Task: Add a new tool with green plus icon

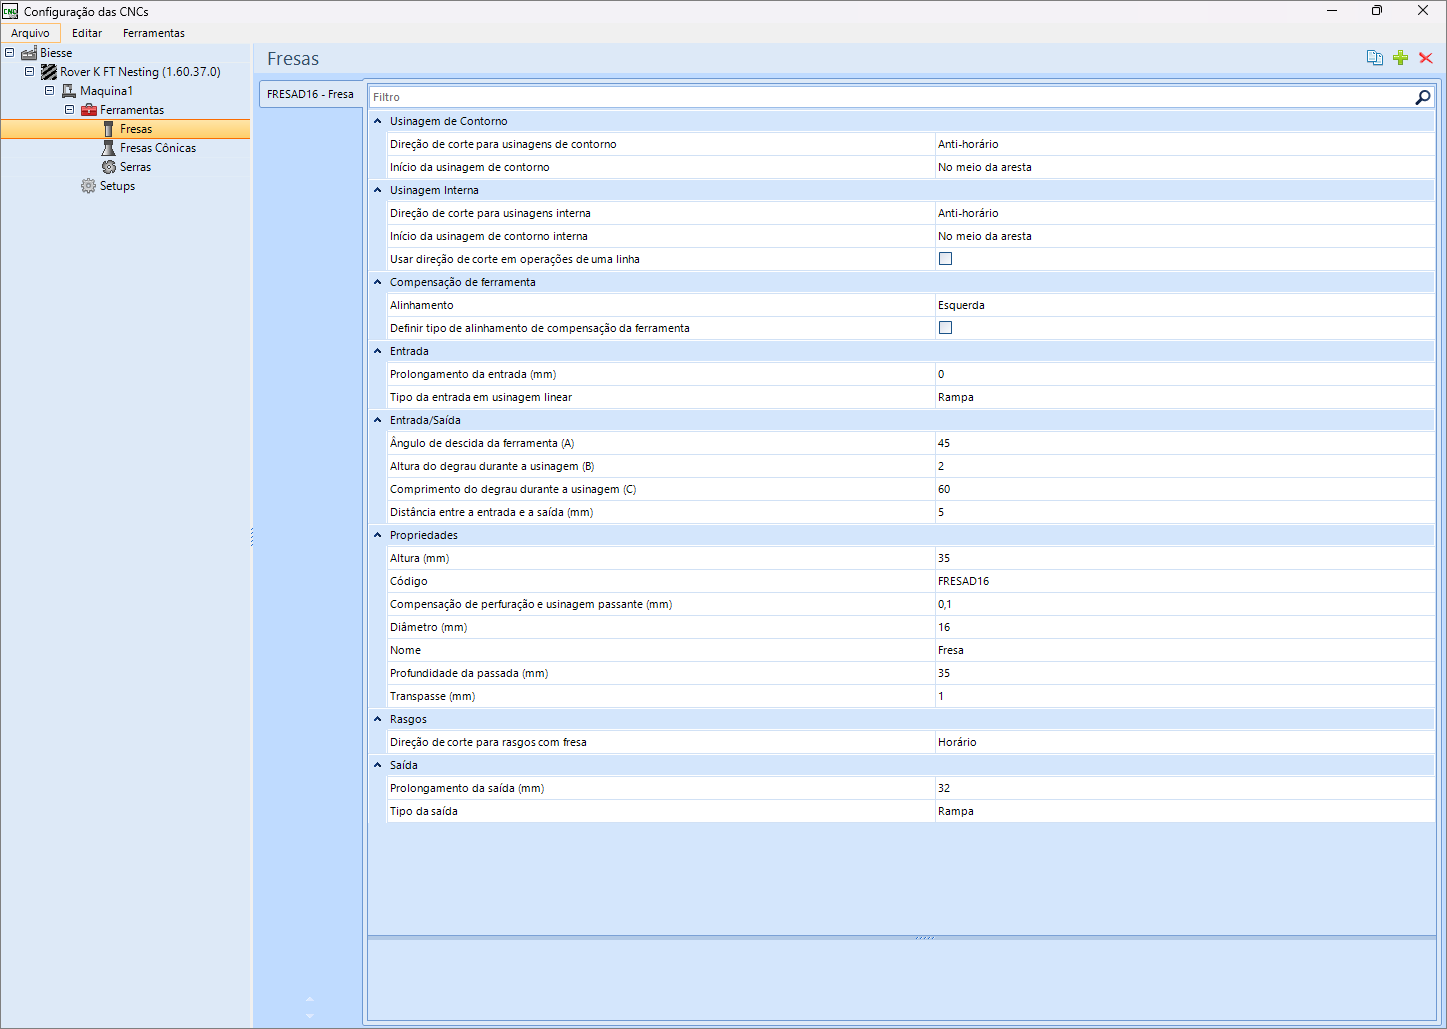Action: [x=1400, y=58]
